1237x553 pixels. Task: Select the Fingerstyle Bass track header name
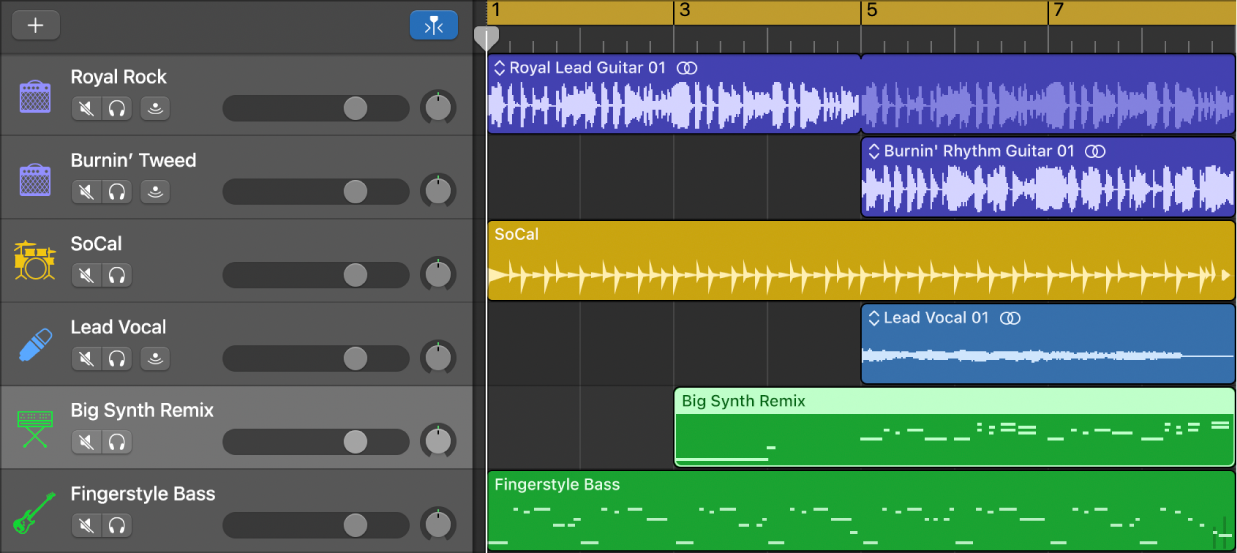coord(142,494)
